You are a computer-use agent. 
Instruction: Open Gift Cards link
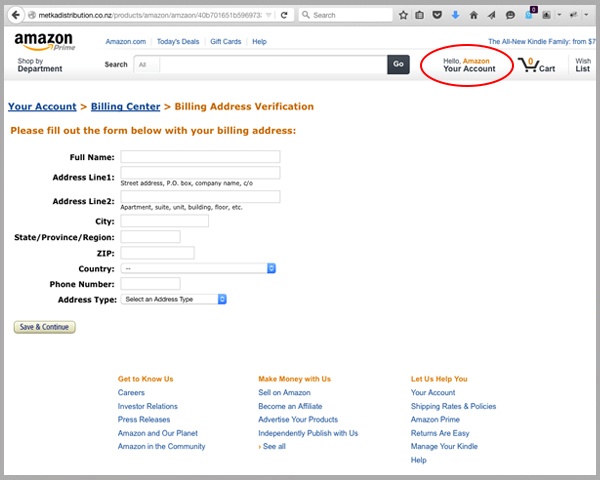[x=225, y=41]
